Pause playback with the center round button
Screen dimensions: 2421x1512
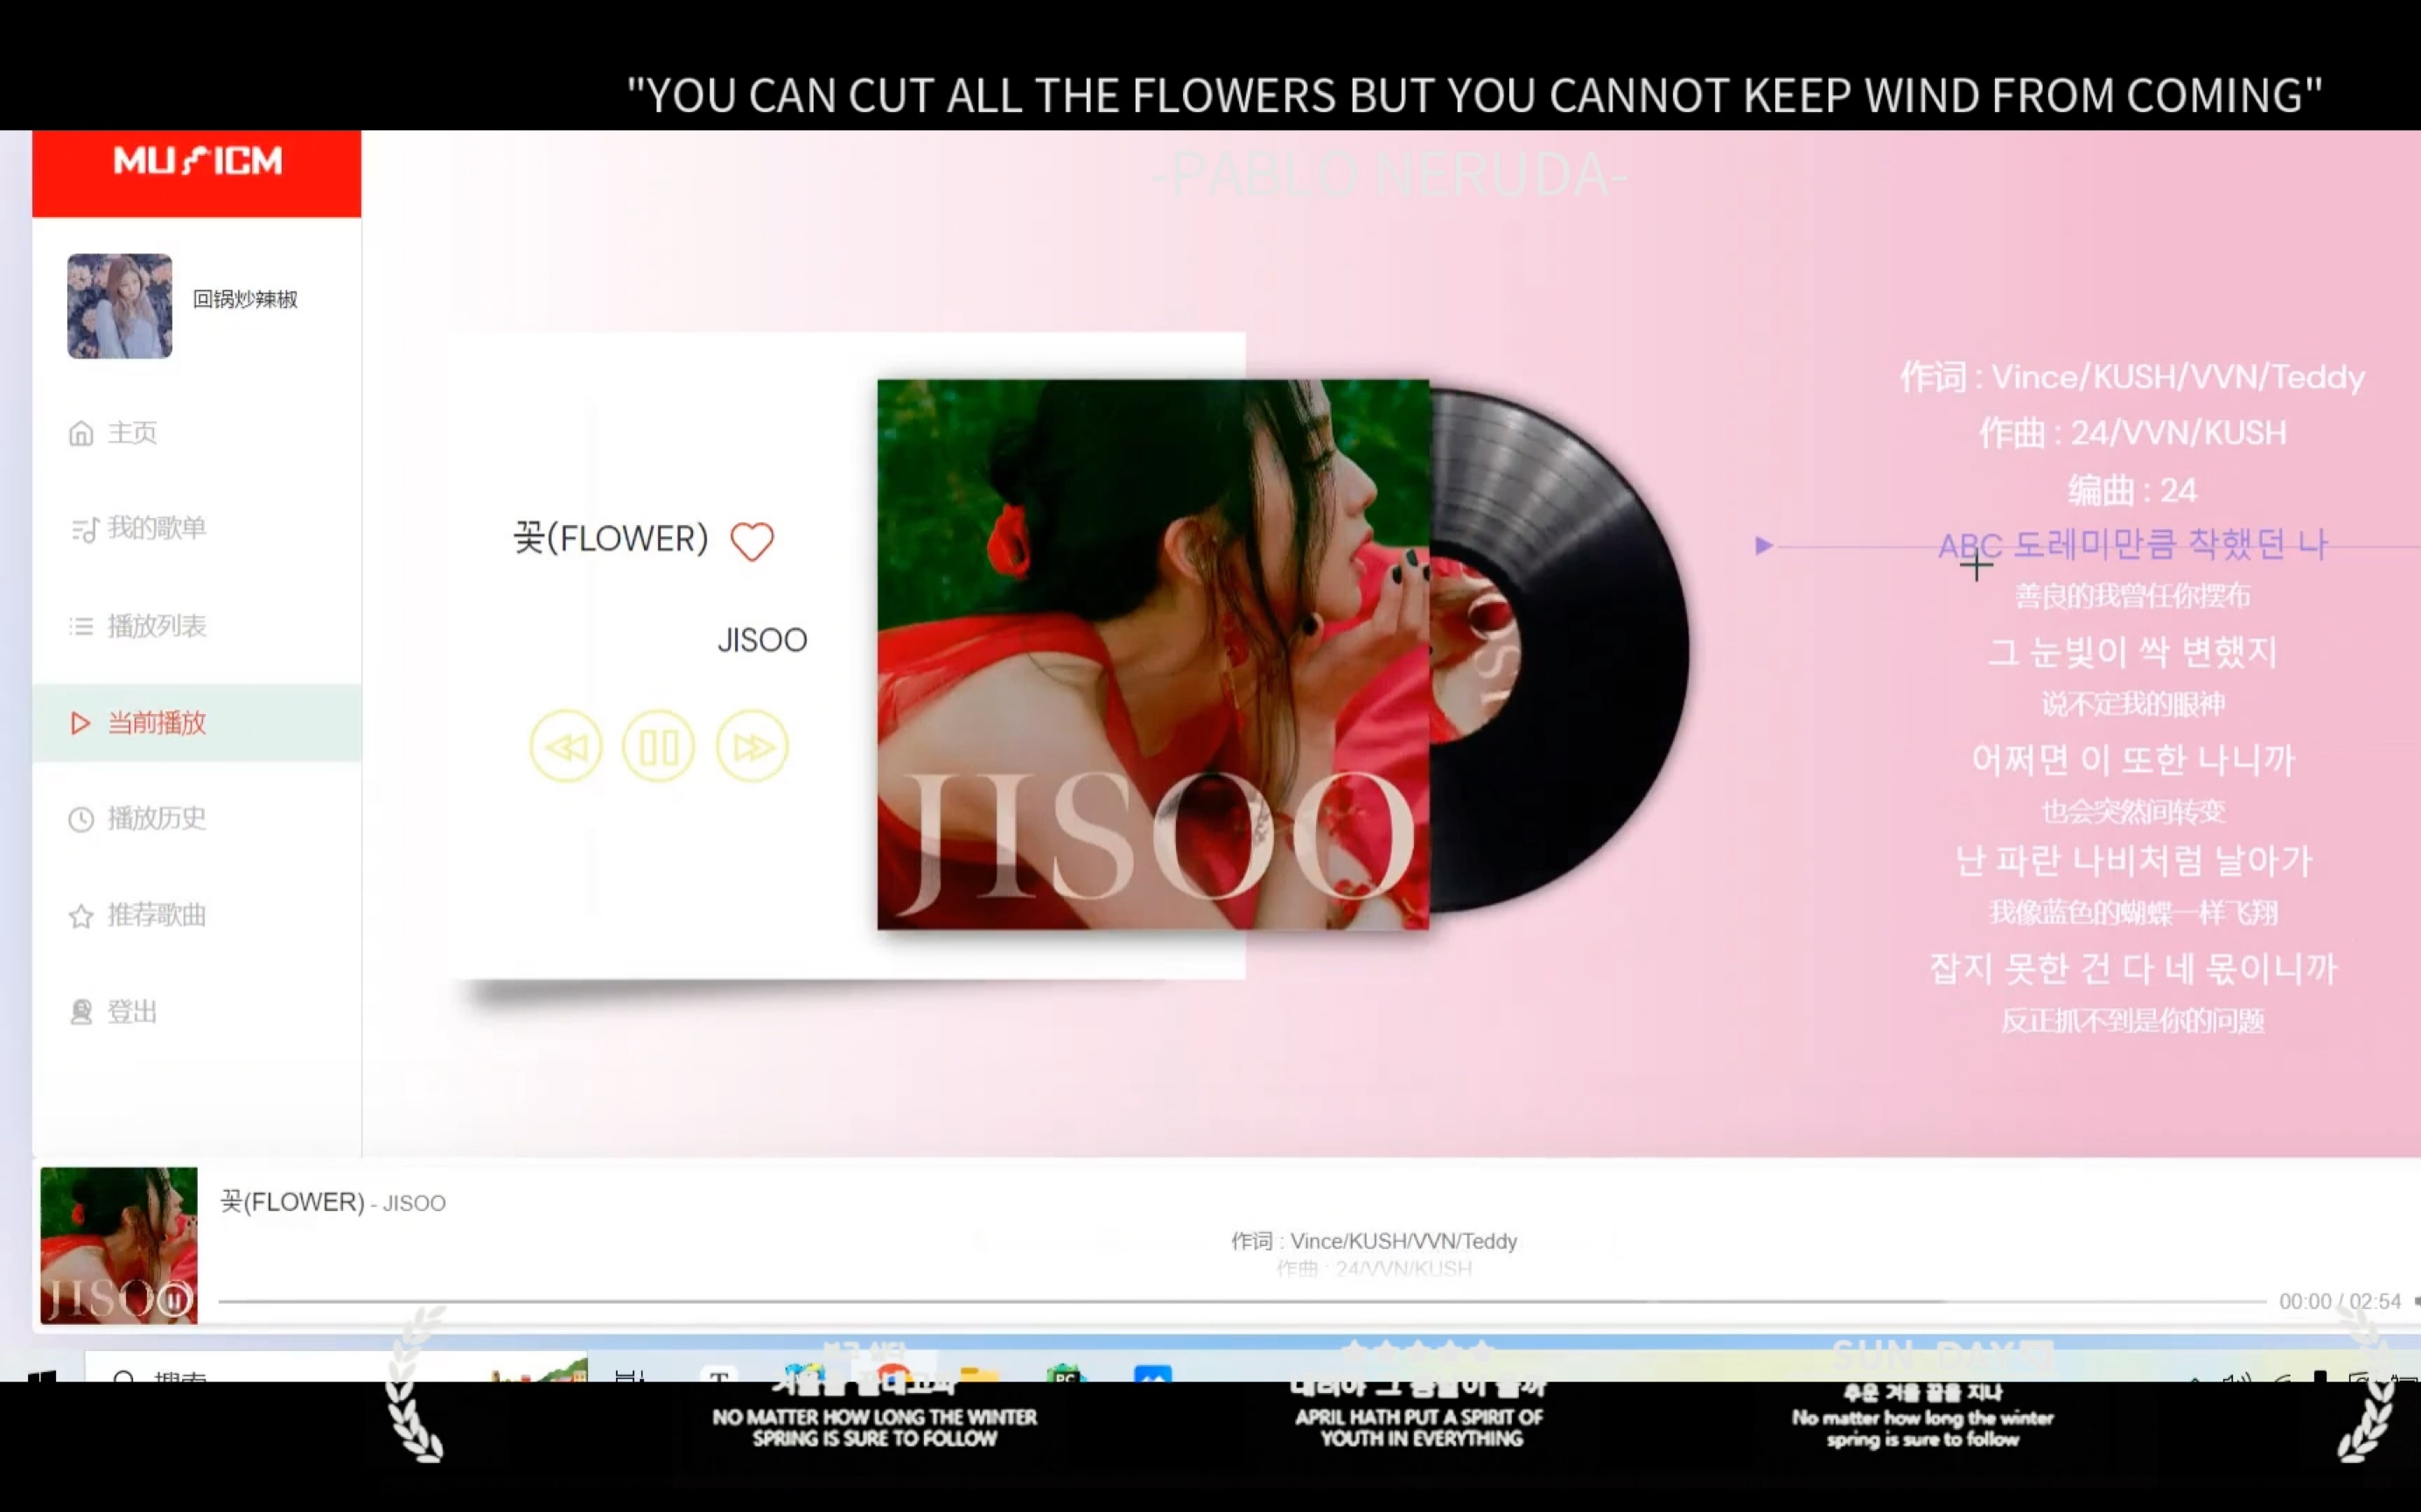tap(658, 746)
